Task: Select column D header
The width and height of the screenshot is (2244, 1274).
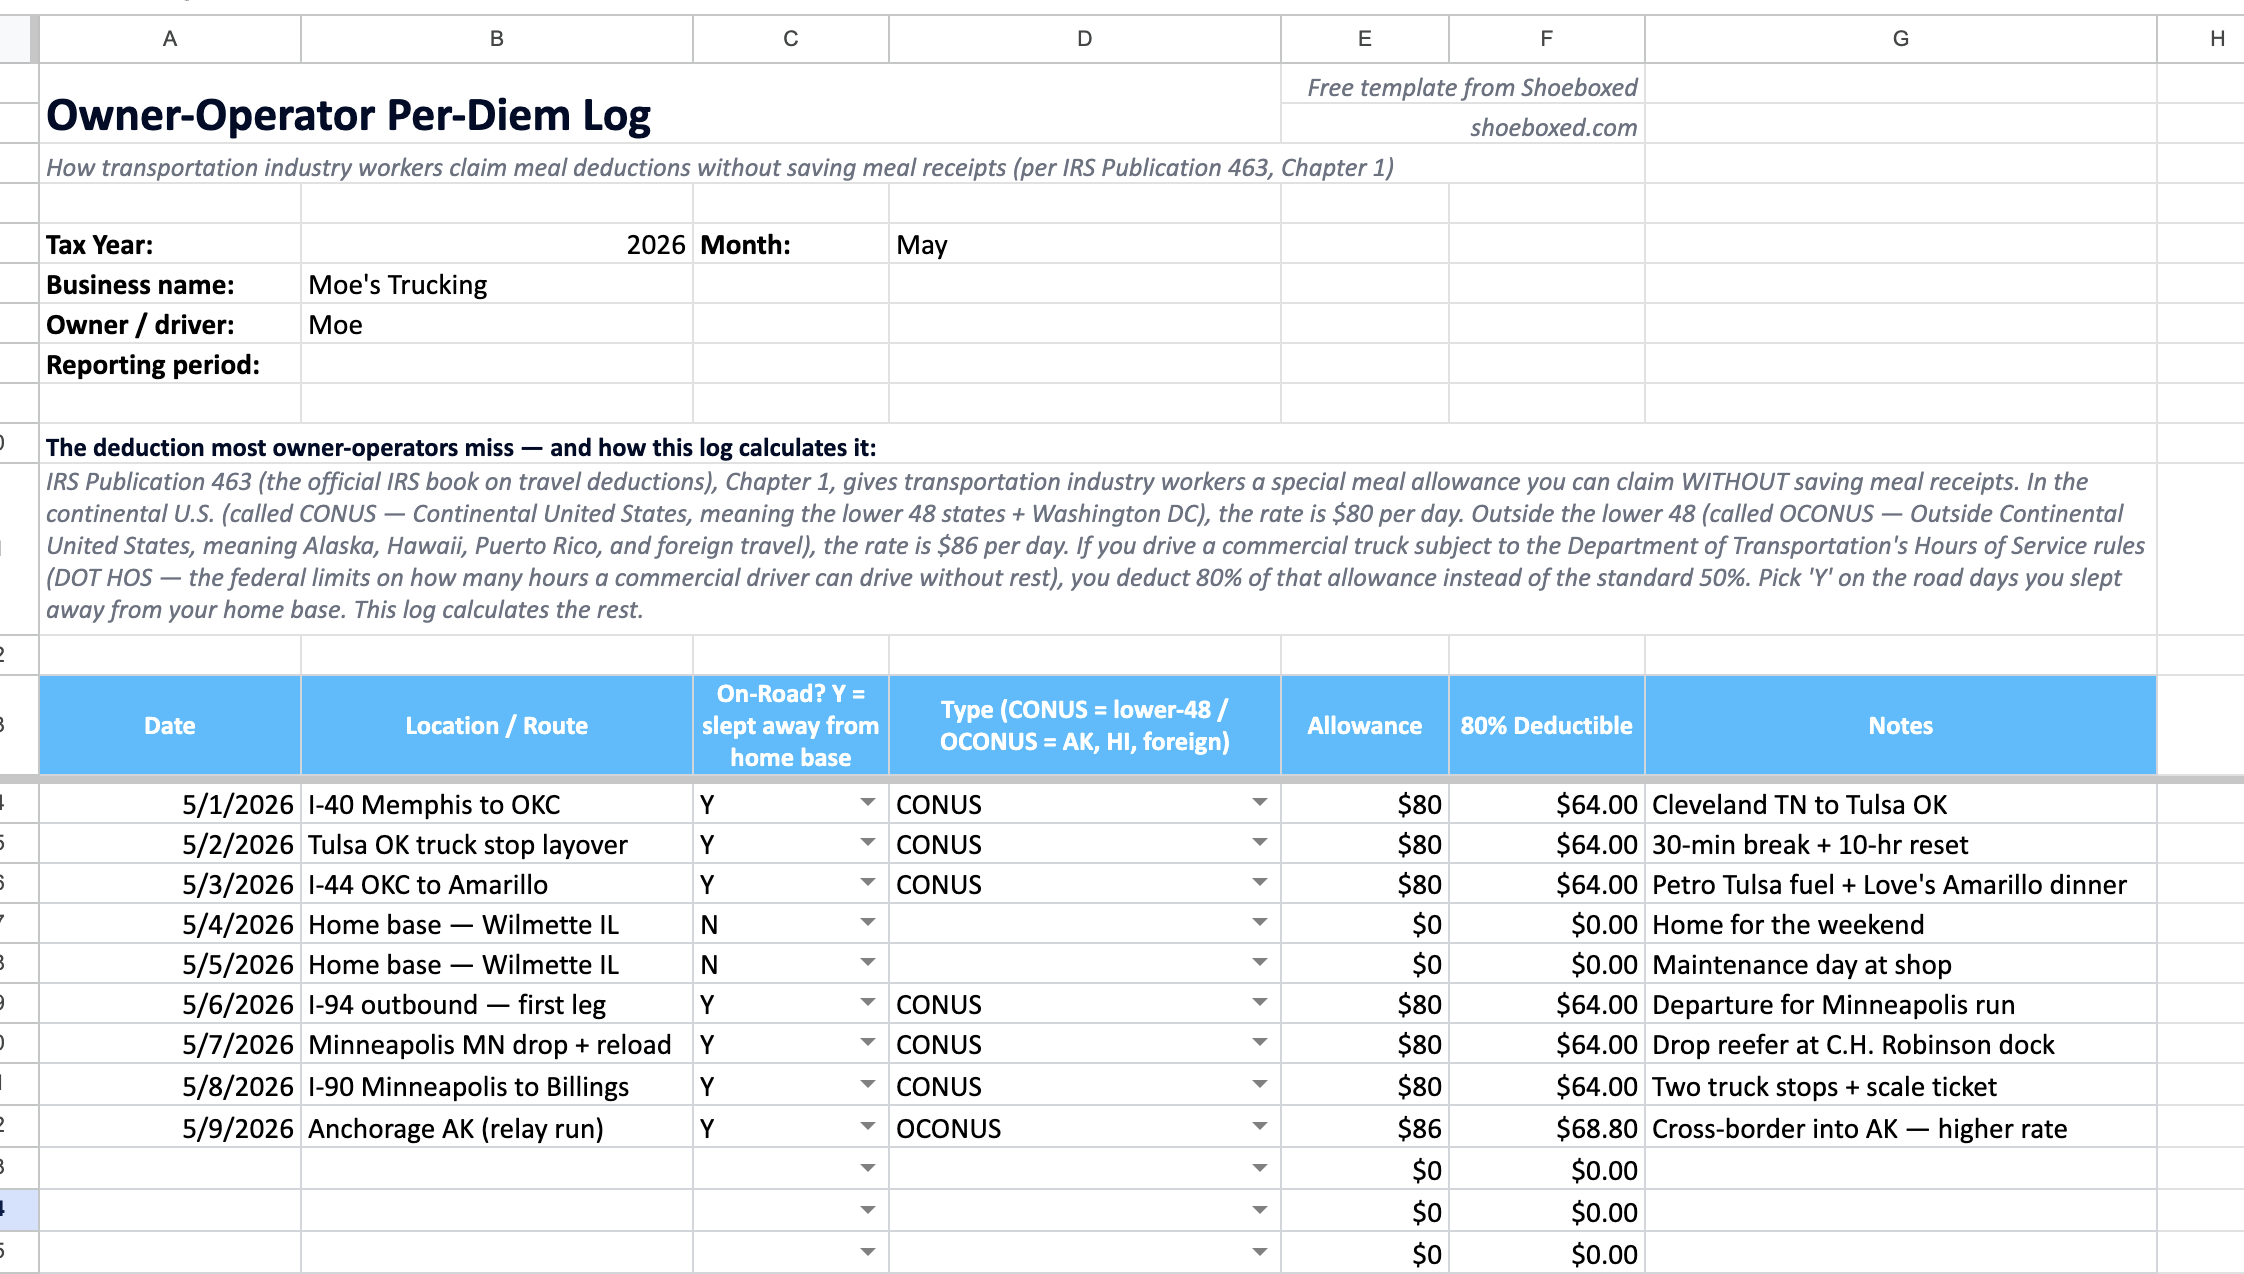Action: pyautogui.click(x=1084, y=39)
